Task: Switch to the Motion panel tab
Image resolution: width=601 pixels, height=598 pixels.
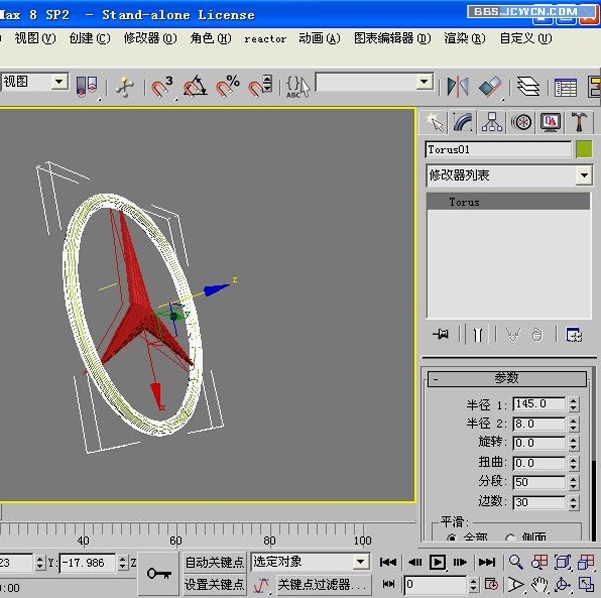Action: pyautogui.click(x=521, y=123)
